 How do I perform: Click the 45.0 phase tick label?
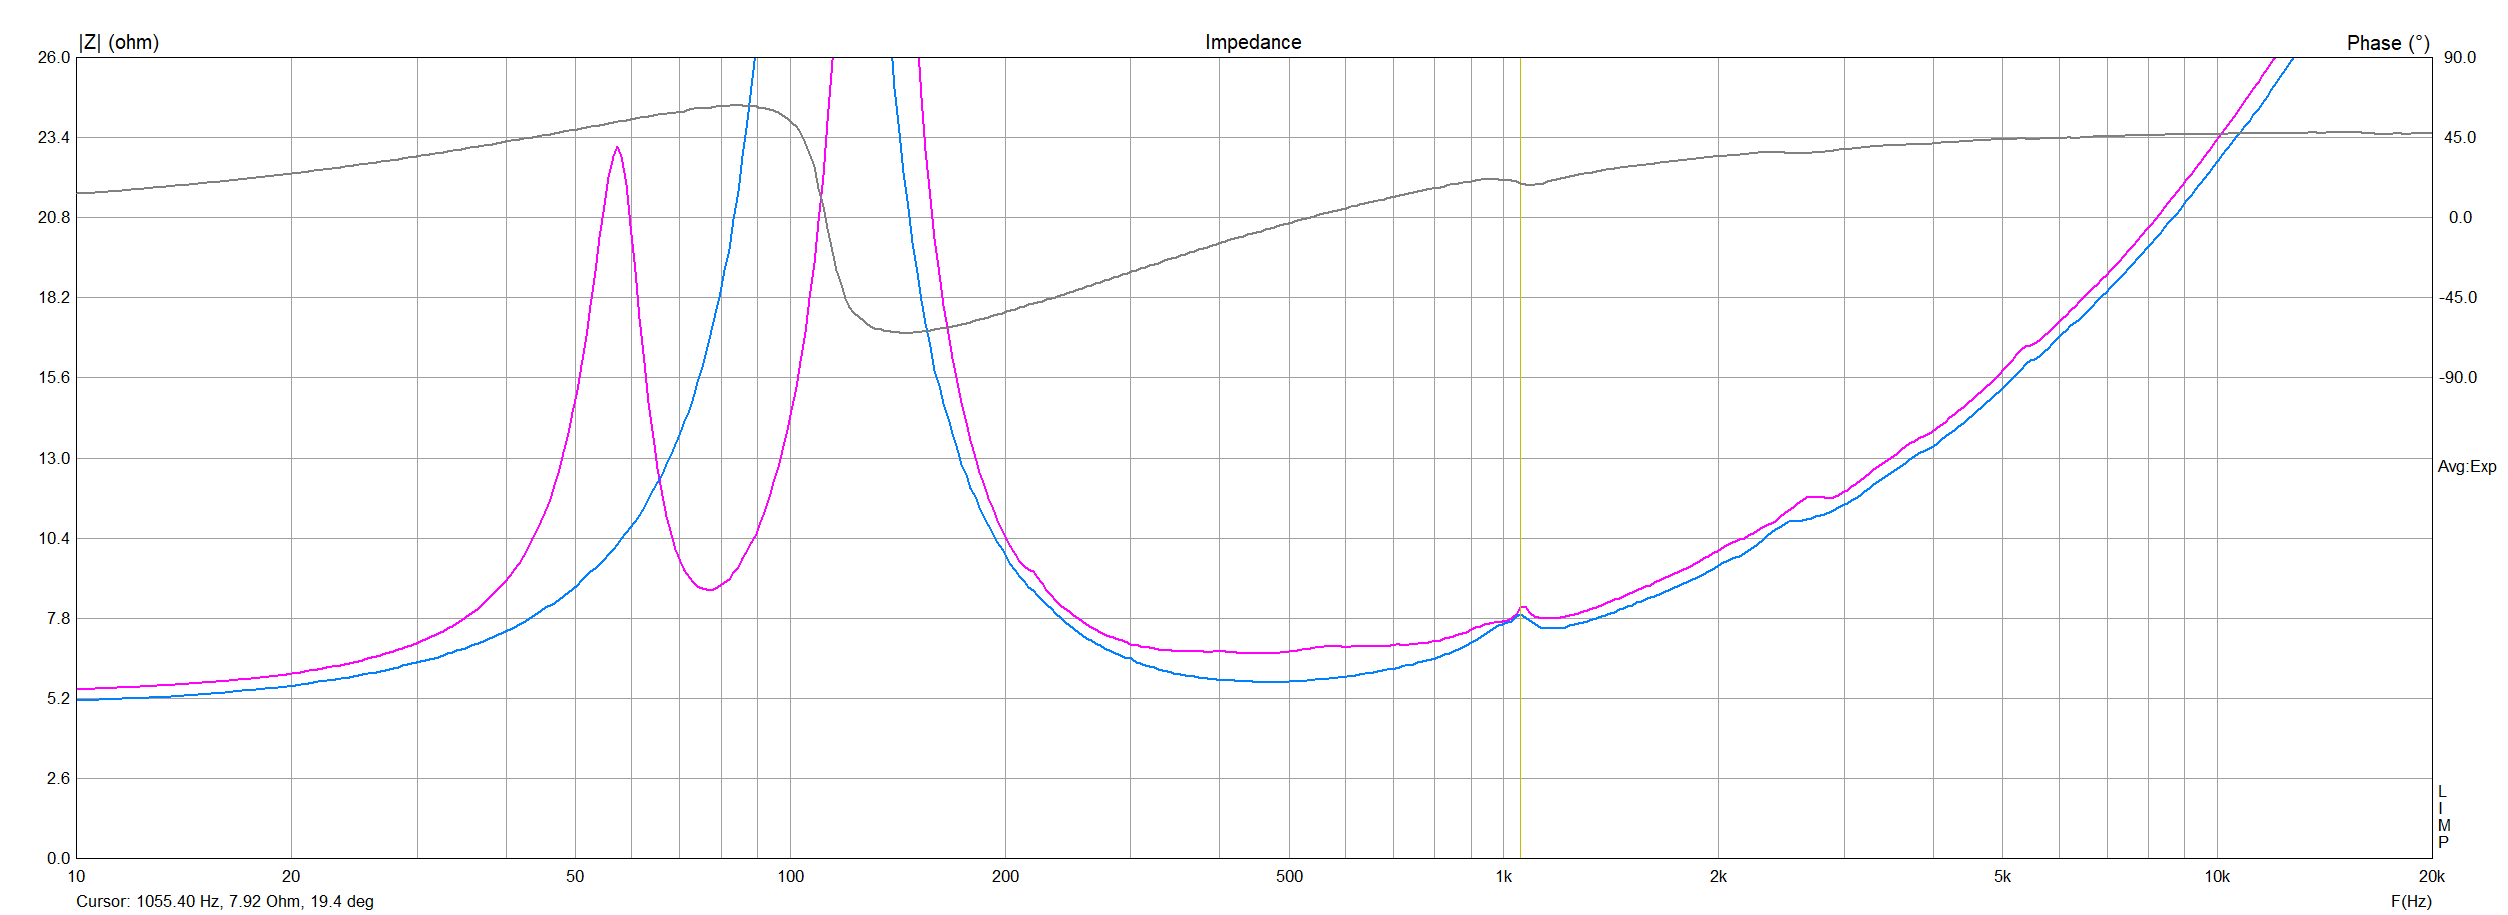[2459, 137]
